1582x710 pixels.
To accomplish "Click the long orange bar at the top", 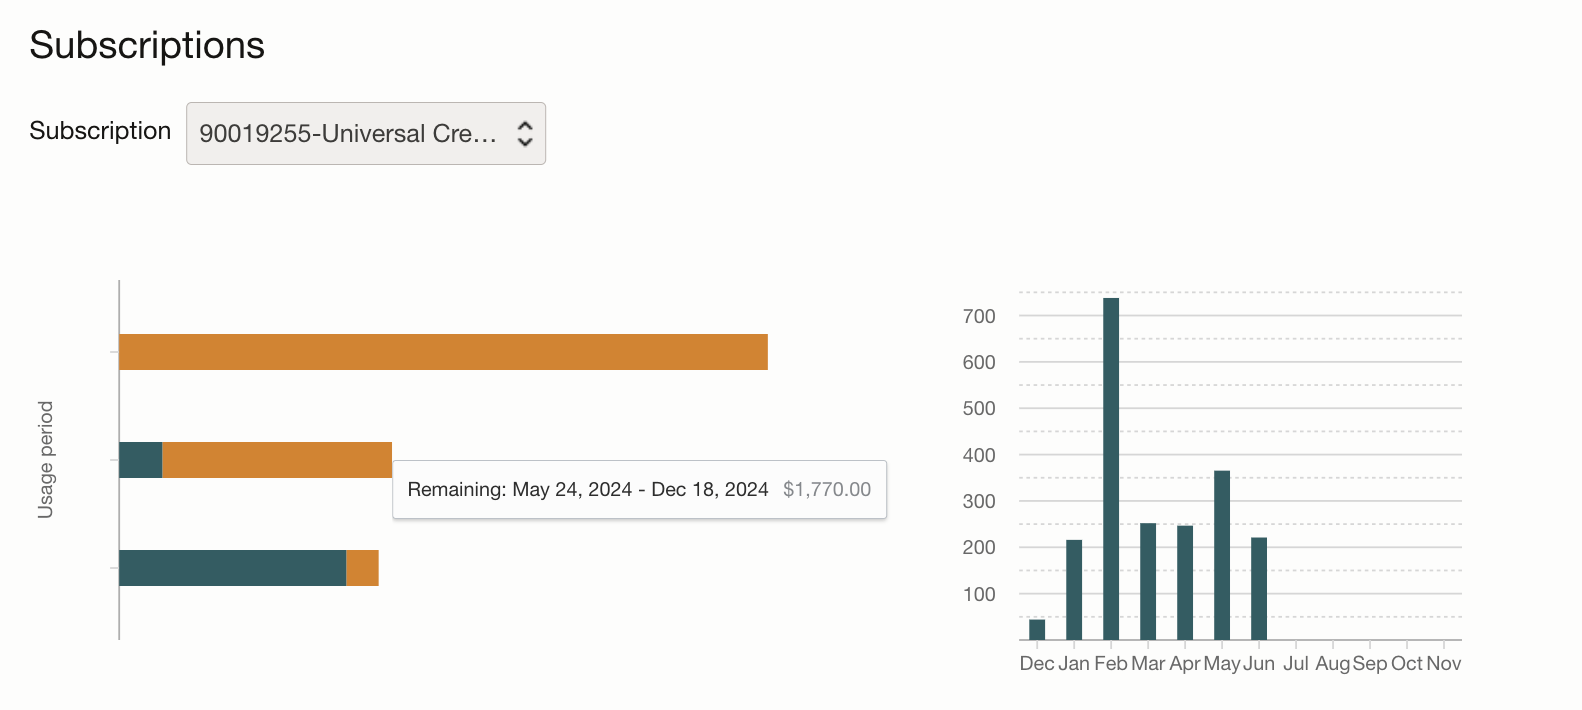I will (443, 352).
